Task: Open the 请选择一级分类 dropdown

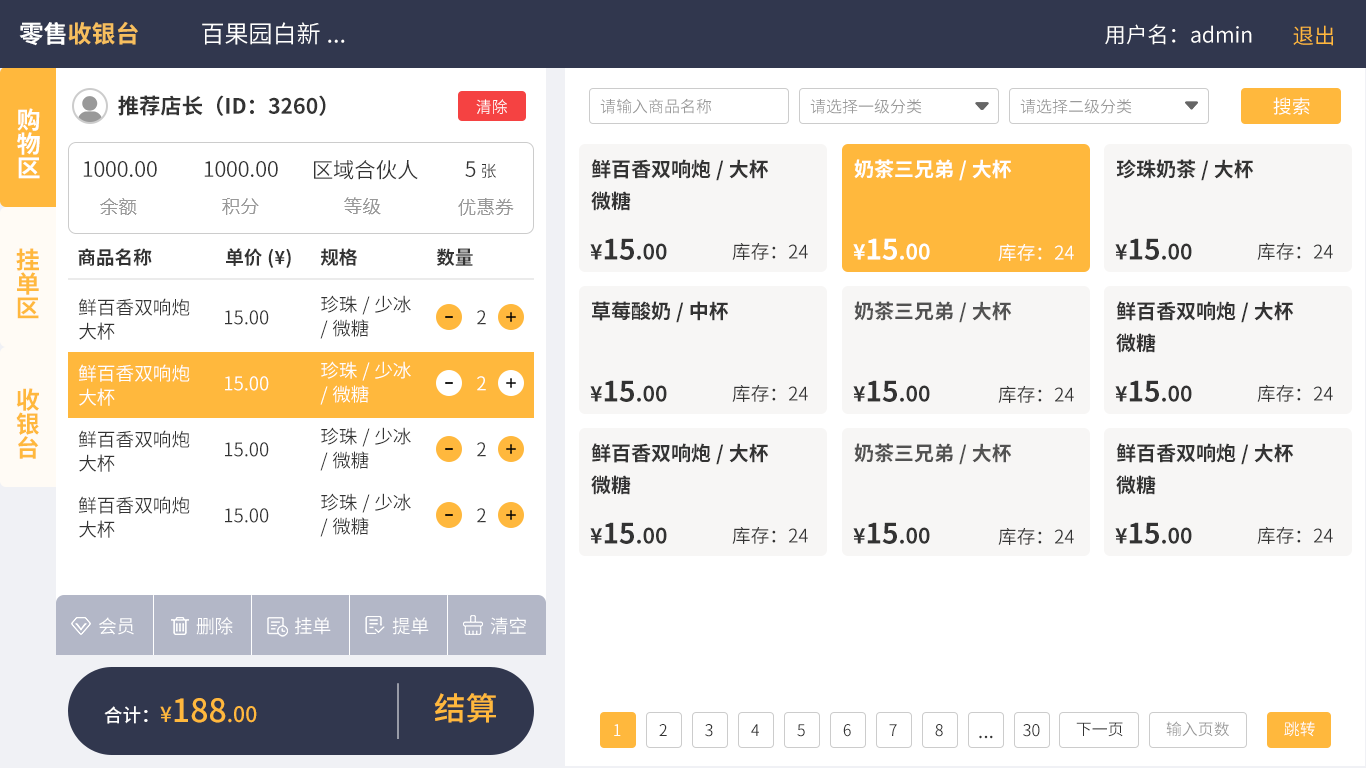Action: pyautogui.click(x=898, y=106)
